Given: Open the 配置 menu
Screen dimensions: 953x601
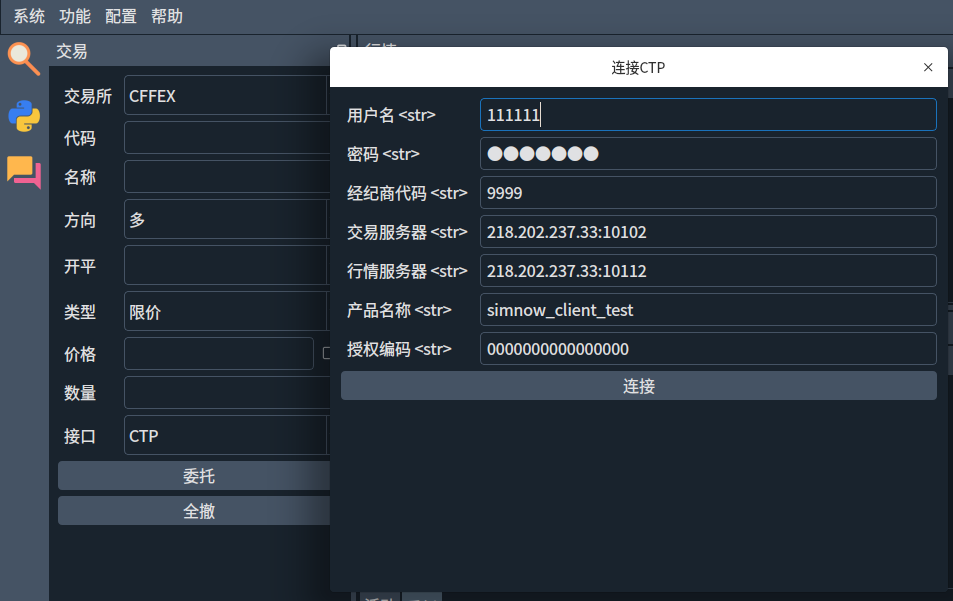Looking at the screenshot, I should click(120, 16).
